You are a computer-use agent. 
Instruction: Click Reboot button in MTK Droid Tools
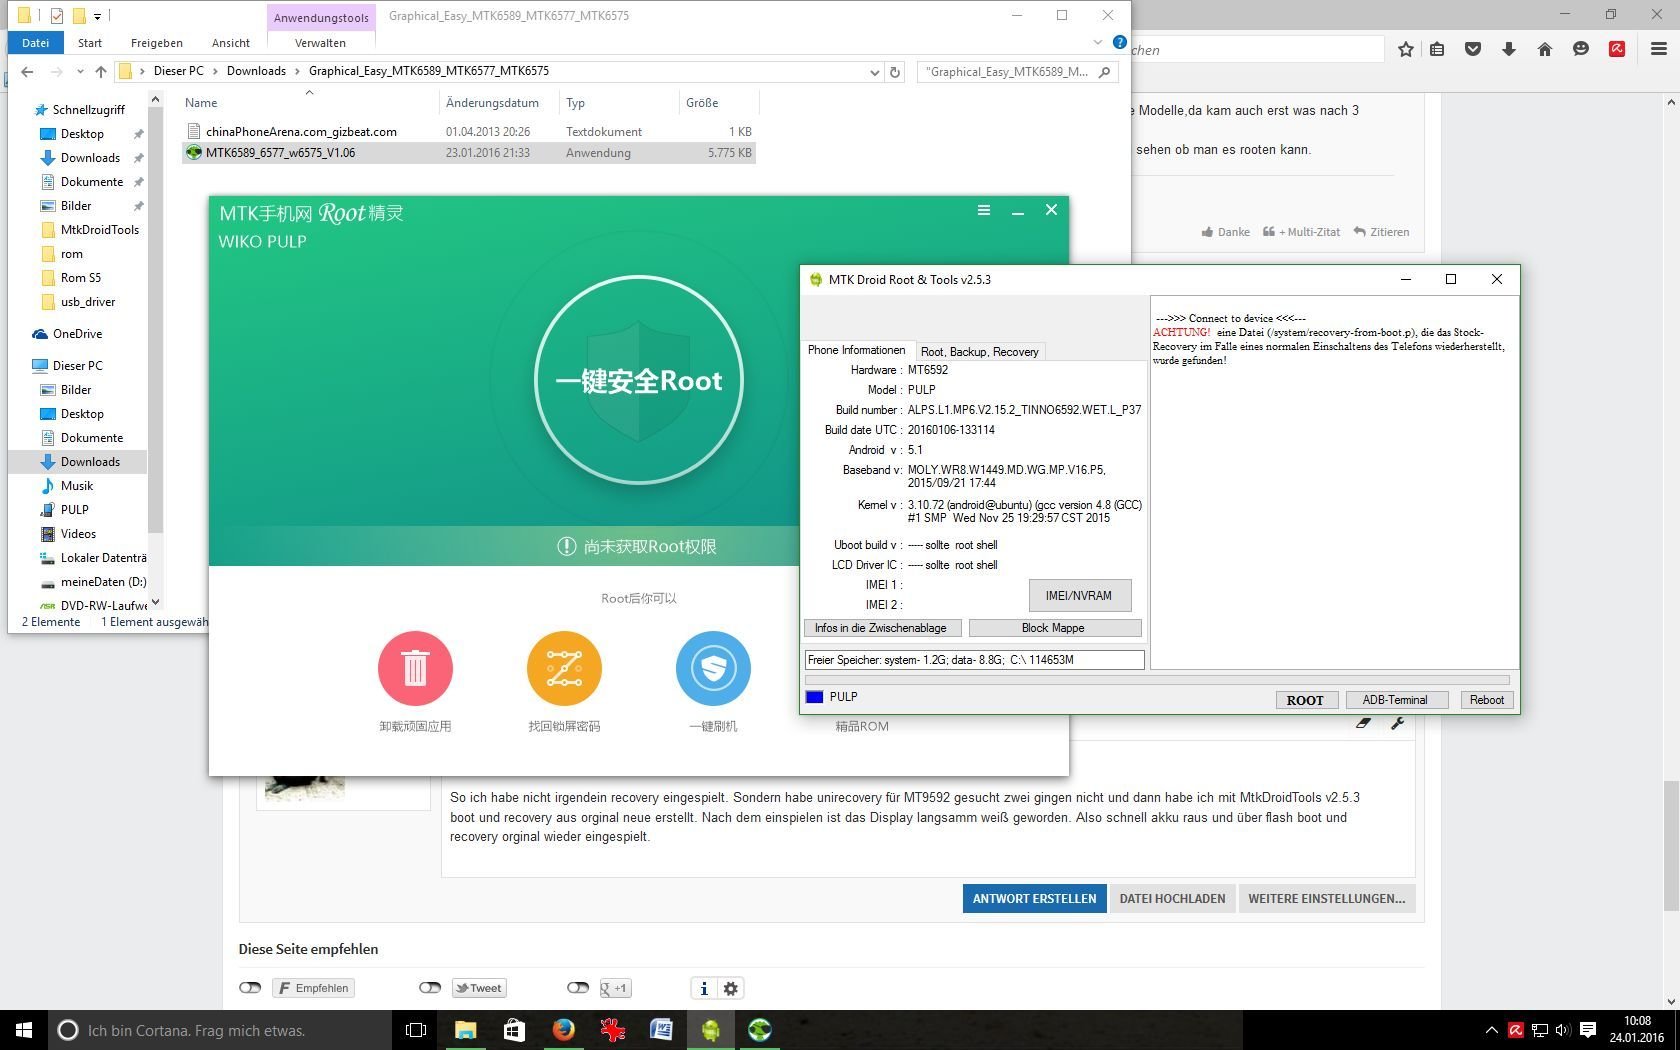[1486, 700]
